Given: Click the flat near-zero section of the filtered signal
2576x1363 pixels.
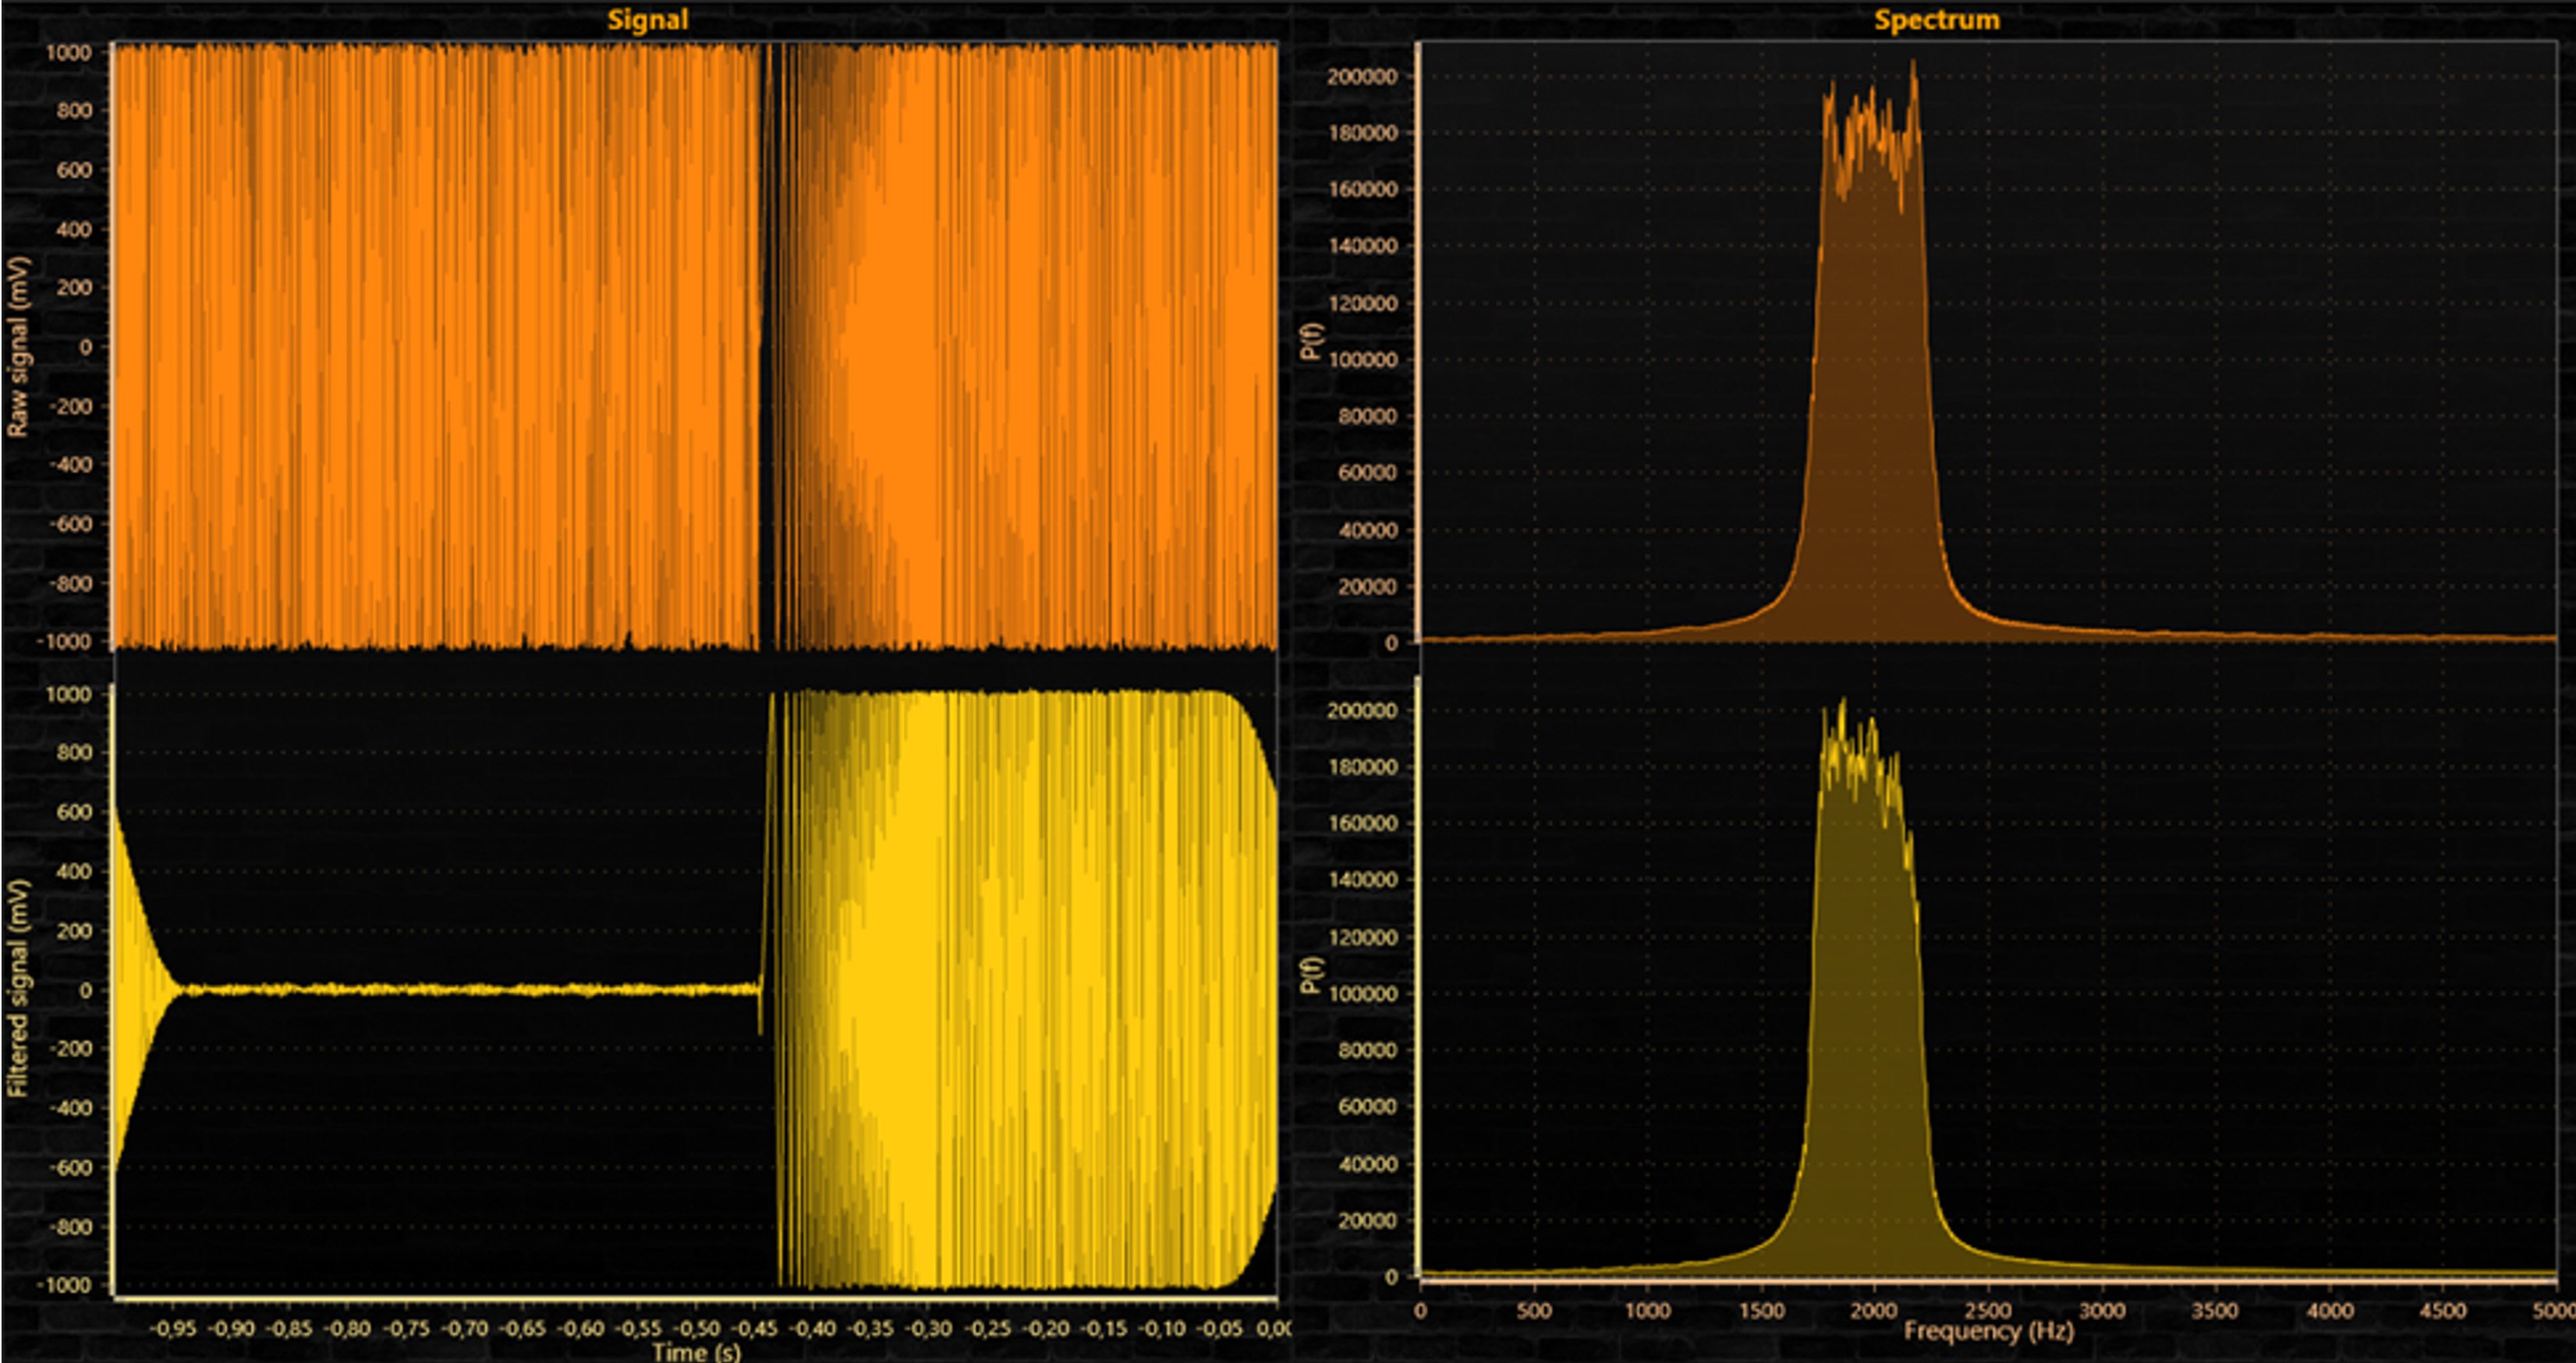Looking at the screenshot, I should click(470, 989).
